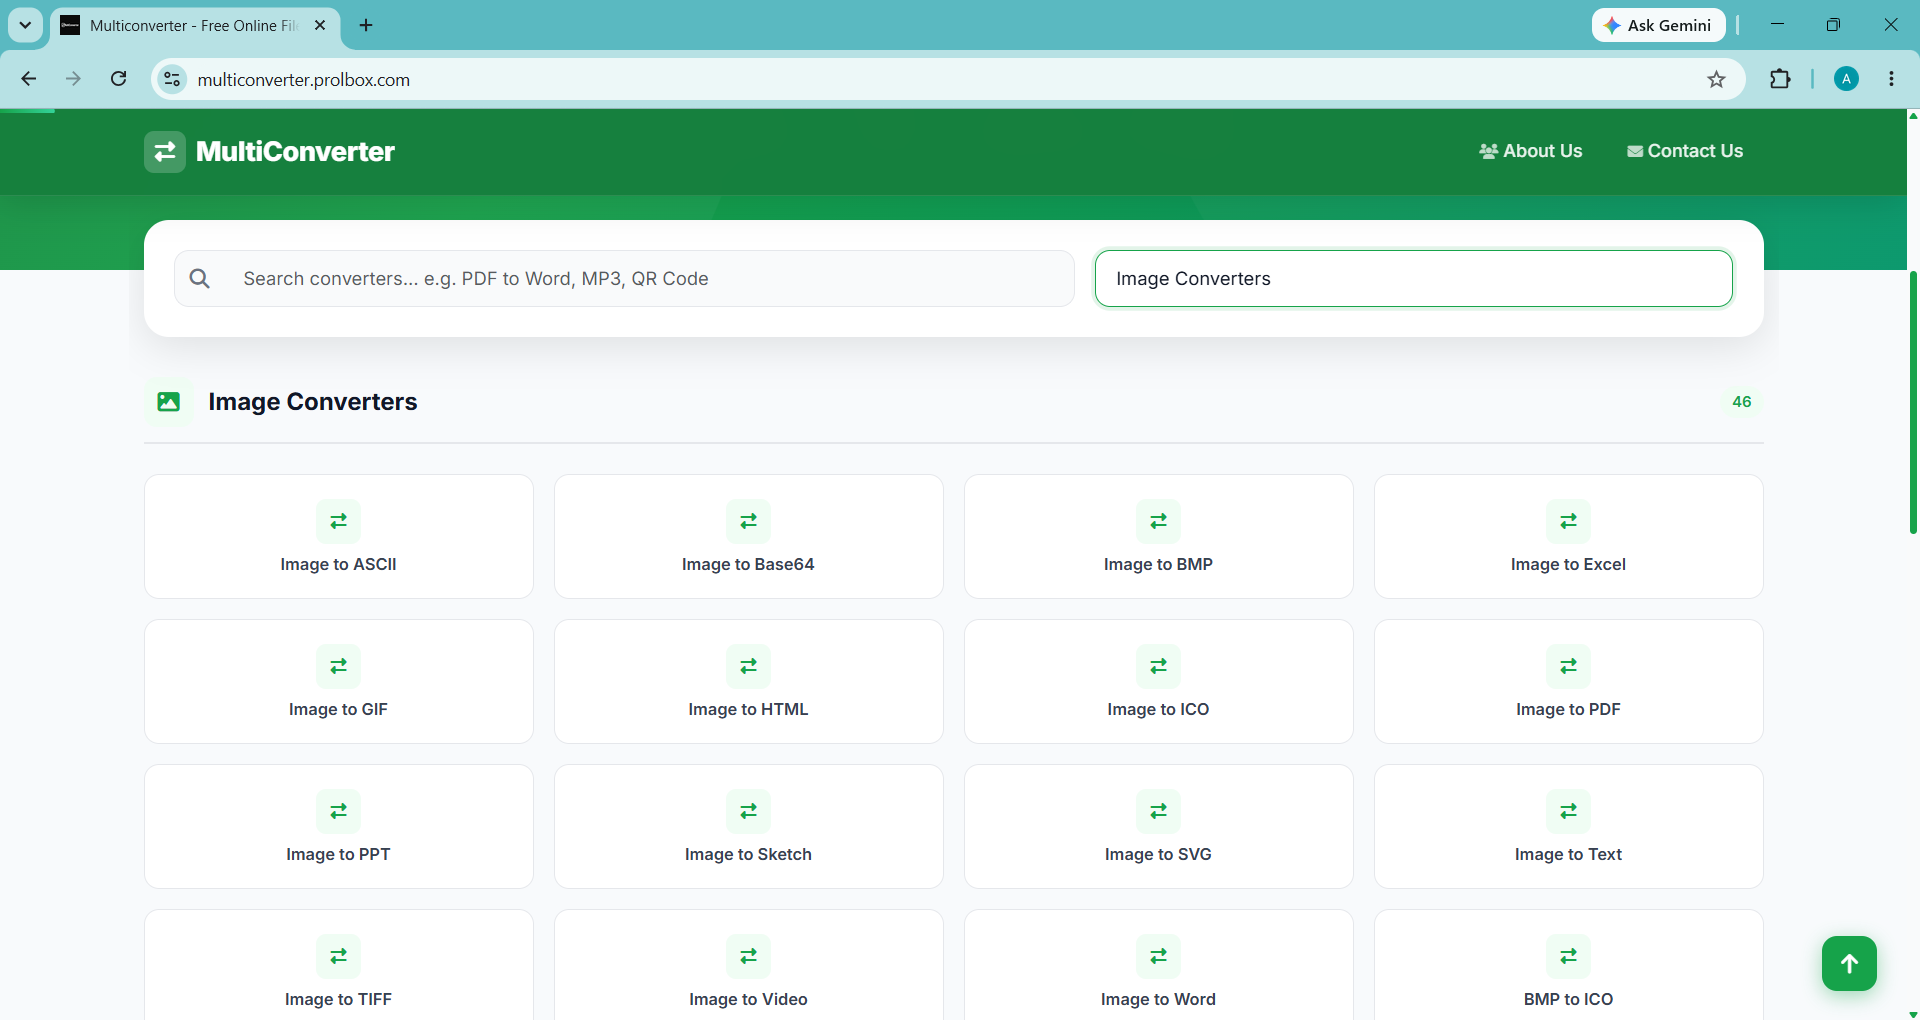Open the Image to Word label

point(1159,1000)
